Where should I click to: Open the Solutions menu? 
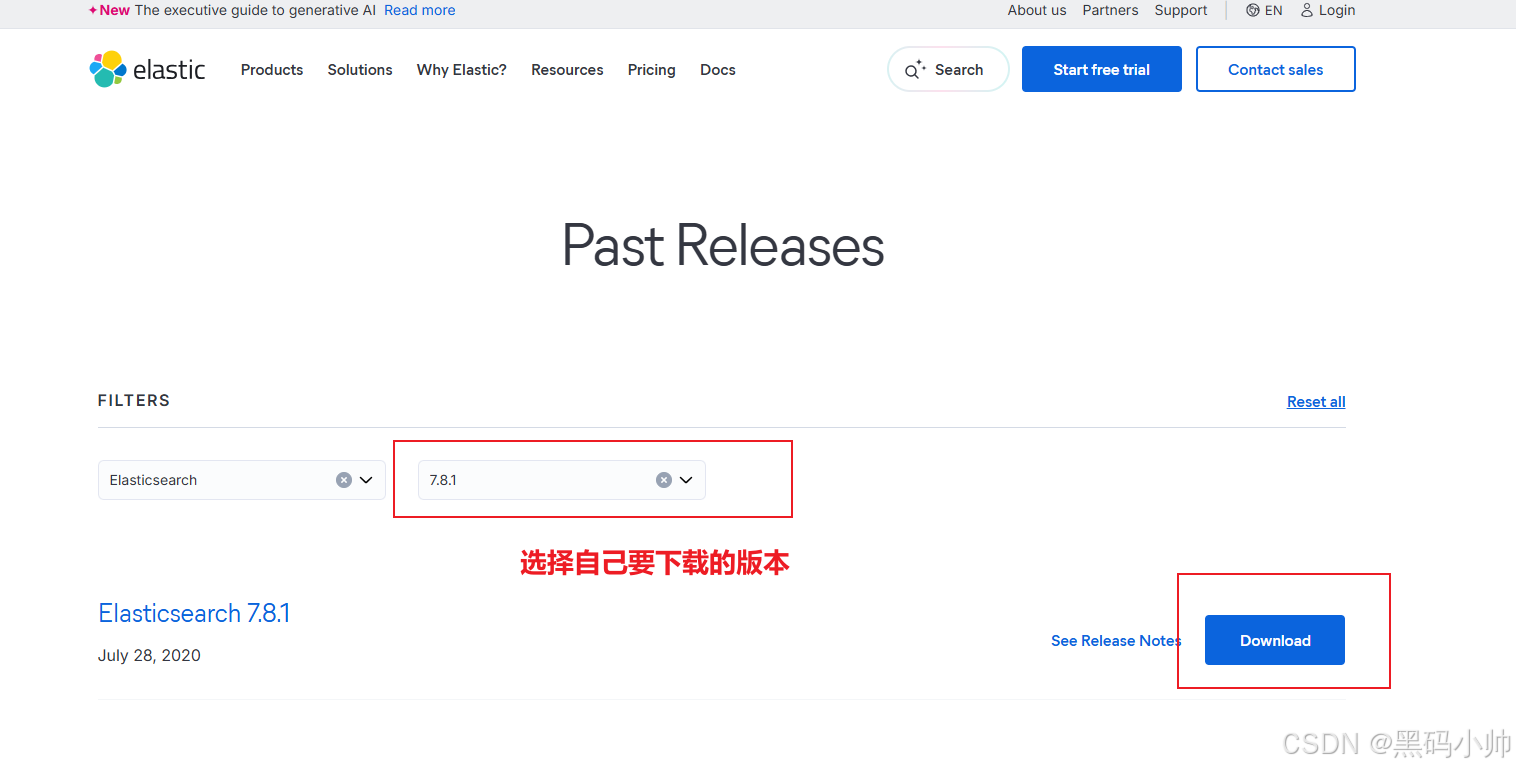[360, 70]
